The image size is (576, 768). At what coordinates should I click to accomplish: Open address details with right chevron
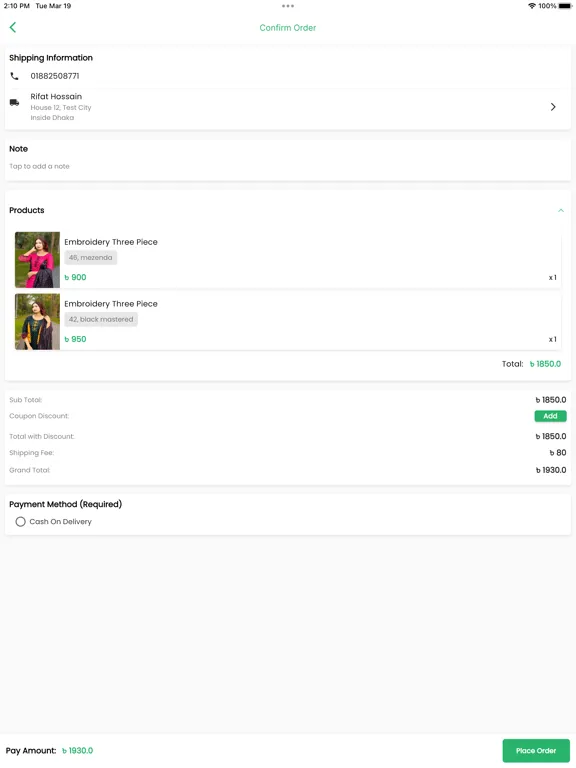pyautogui.click(x=553, y=107)
